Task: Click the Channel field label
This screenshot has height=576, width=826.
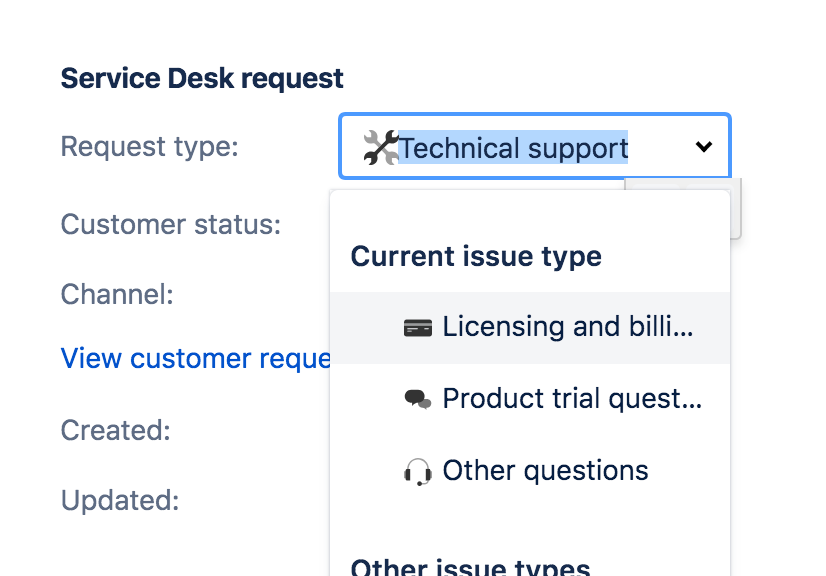Action: 117,294
